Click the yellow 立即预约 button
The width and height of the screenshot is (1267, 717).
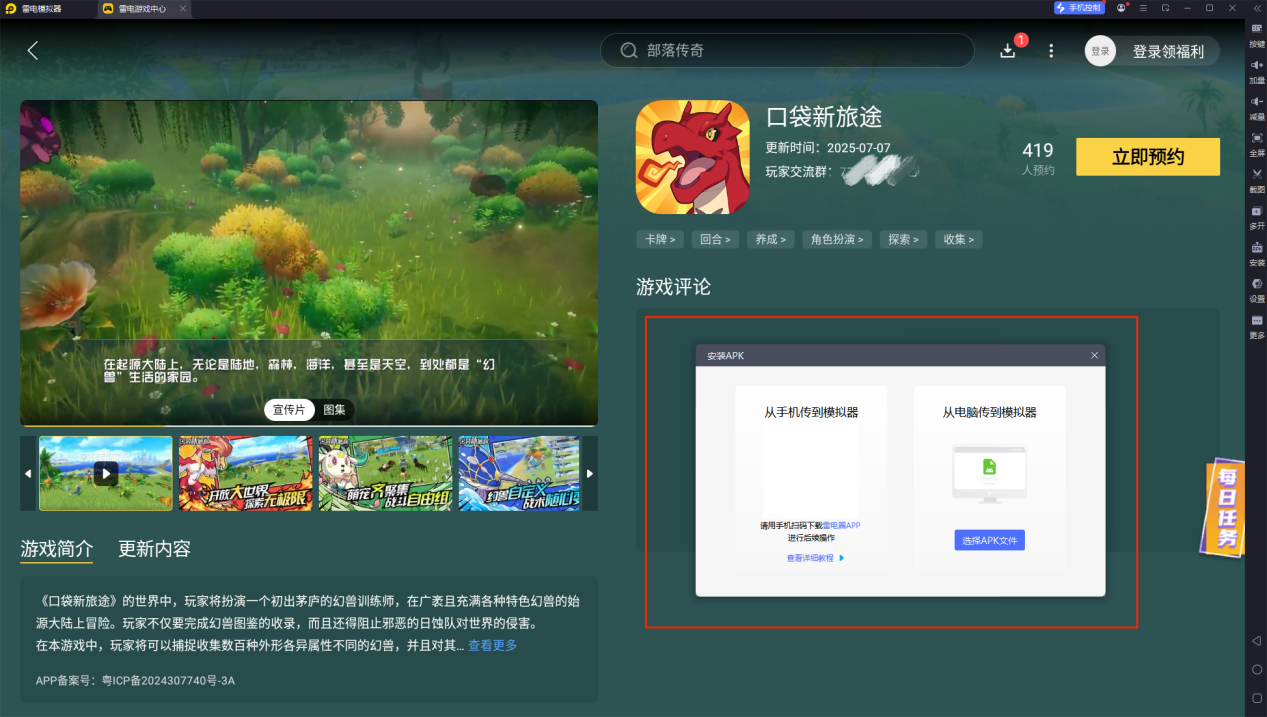click(1148, 157)
